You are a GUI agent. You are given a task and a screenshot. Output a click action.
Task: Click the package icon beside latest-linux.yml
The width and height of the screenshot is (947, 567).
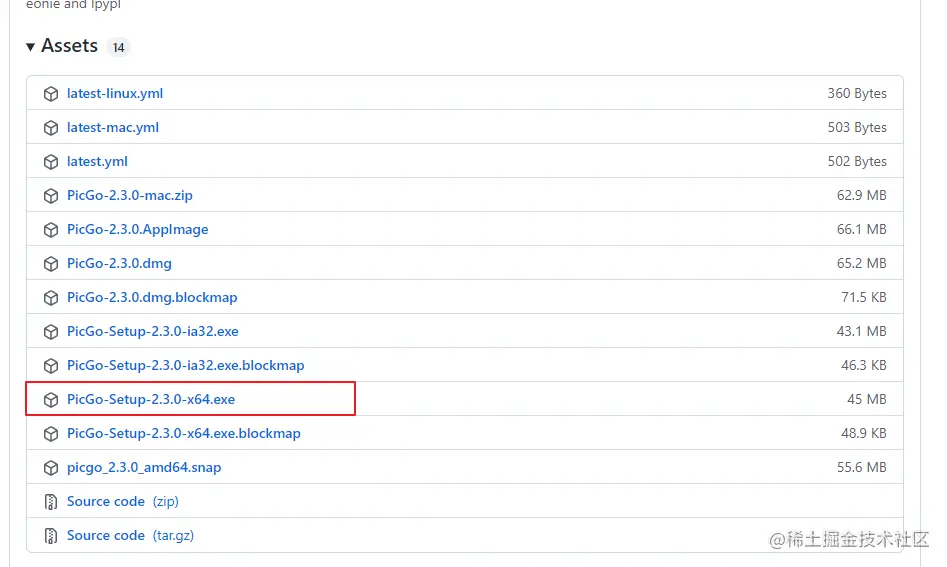[x=51, y=94]
